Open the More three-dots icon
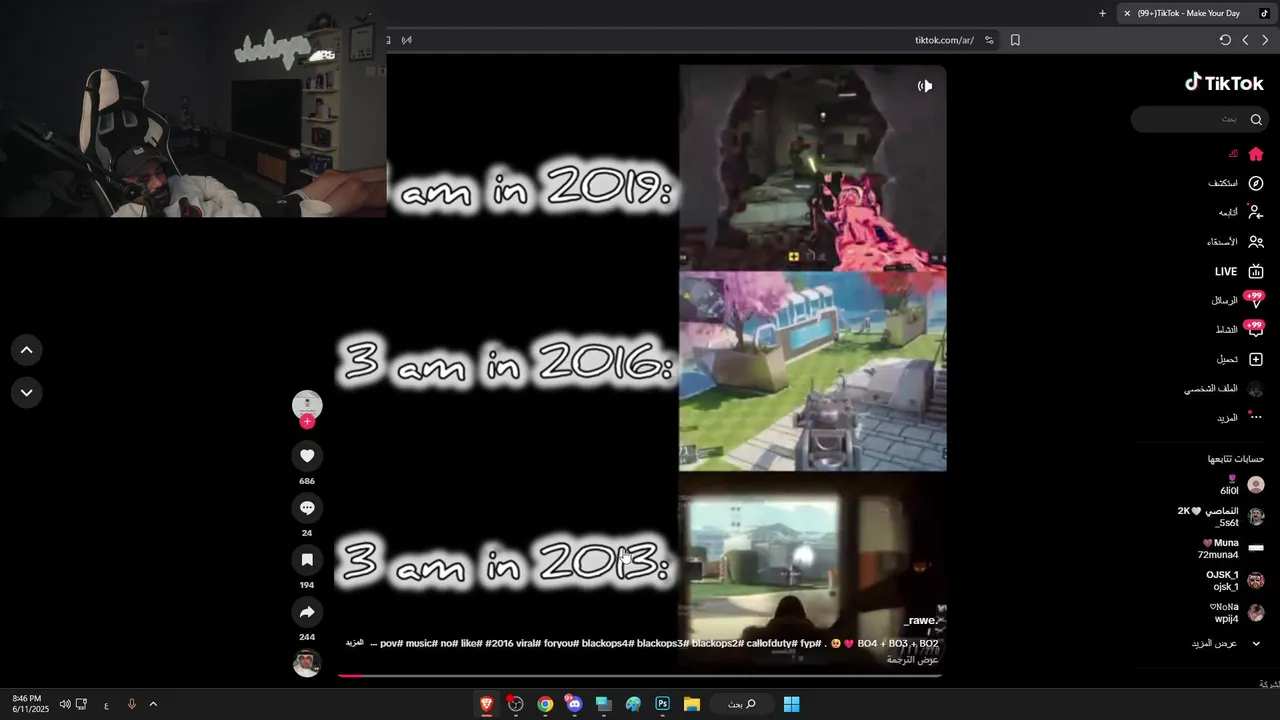This screenshot has width=1280, height=720. click(1256, 417)
